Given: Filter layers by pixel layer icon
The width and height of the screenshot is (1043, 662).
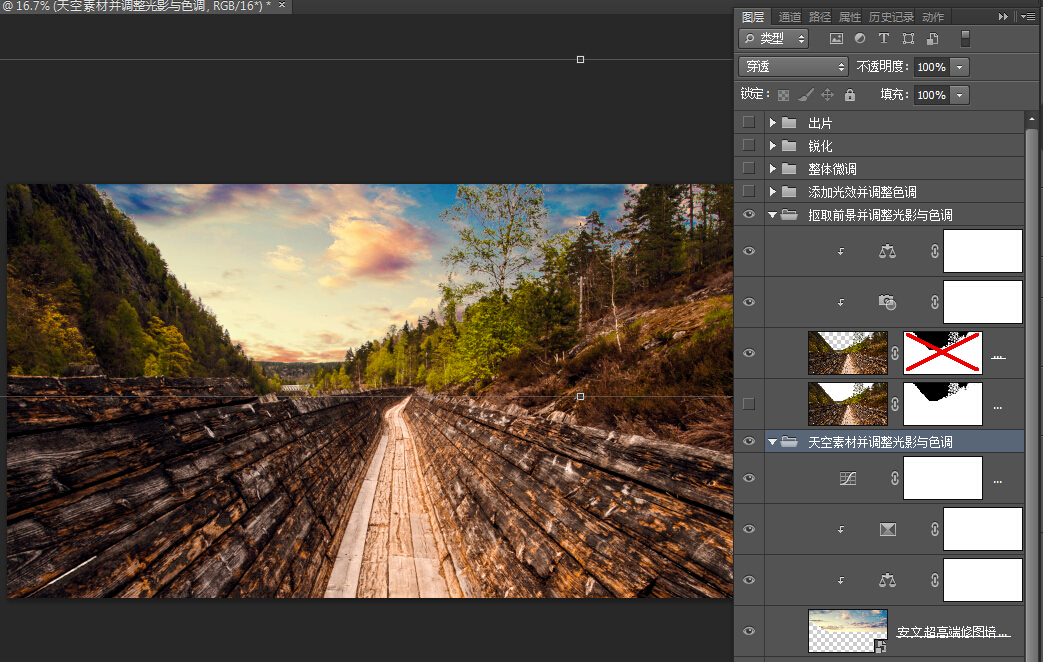Looking at the screenshot, I should tap(836, 39).
